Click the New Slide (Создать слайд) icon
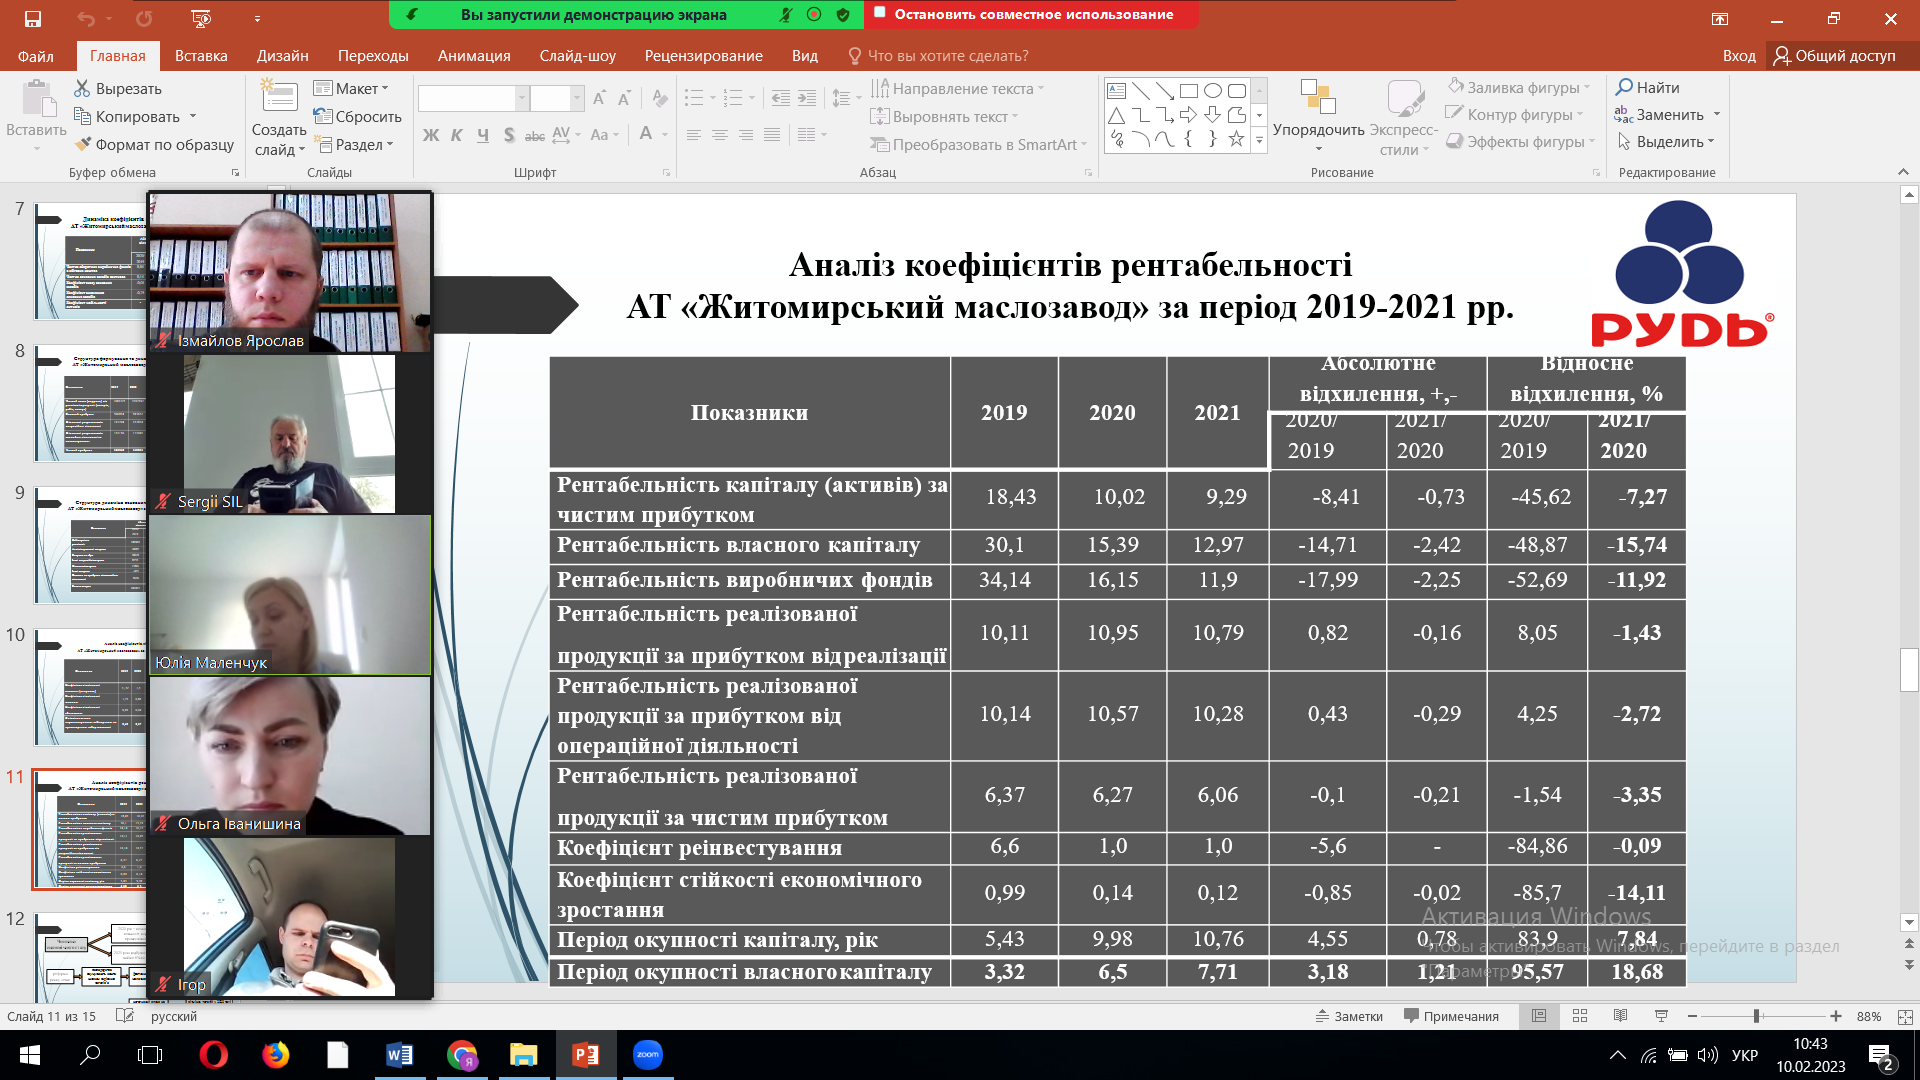This screenshot has height=1080, width=1920. coord(279,97)
